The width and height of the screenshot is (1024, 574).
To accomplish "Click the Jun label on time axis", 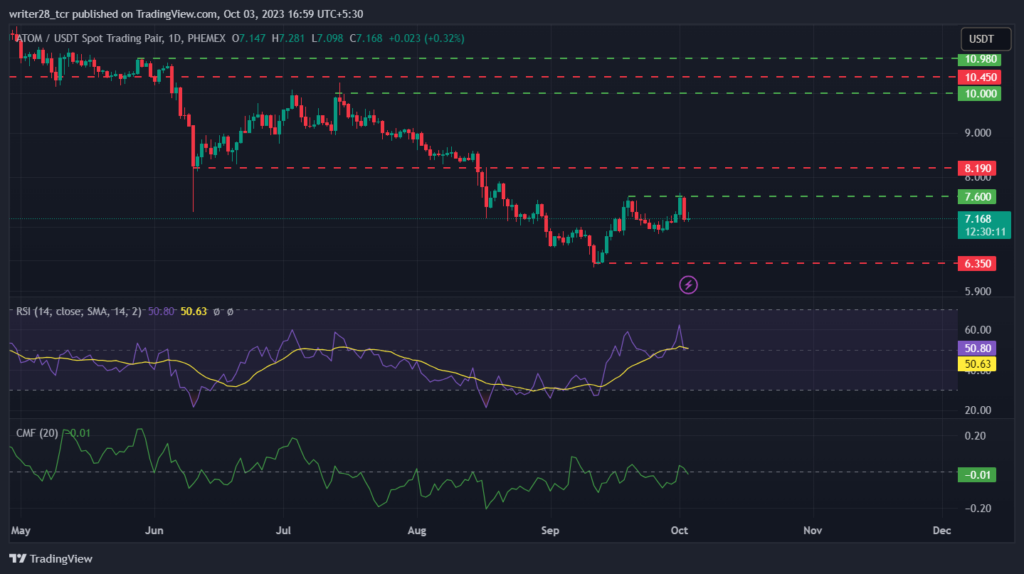I will point(154,530).
